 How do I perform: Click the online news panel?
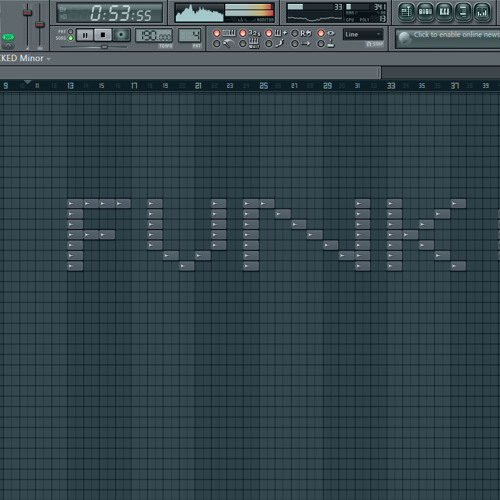448,38
